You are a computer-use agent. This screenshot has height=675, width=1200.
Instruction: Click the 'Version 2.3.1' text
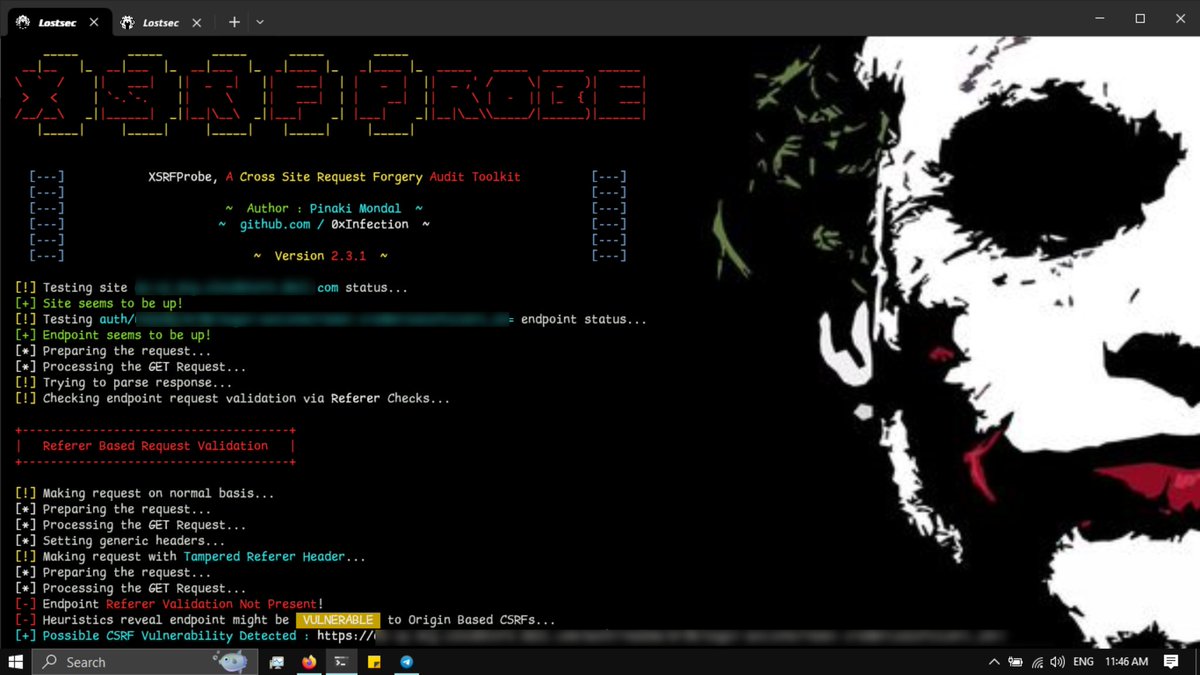(x=320, y=256)
